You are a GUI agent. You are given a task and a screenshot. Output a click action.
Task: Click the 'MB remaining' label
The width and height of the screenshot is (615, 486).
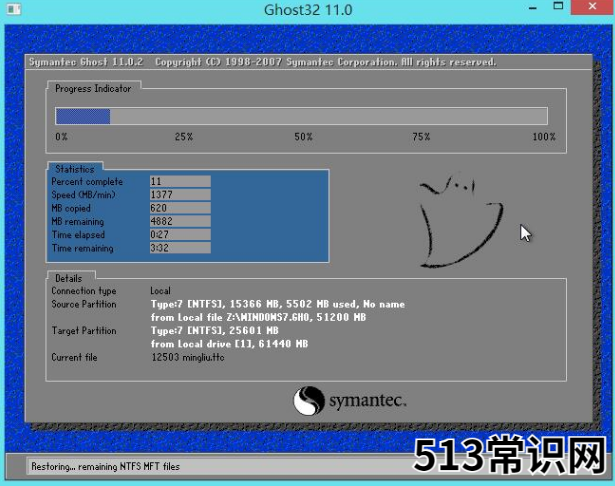coord(78,222)
